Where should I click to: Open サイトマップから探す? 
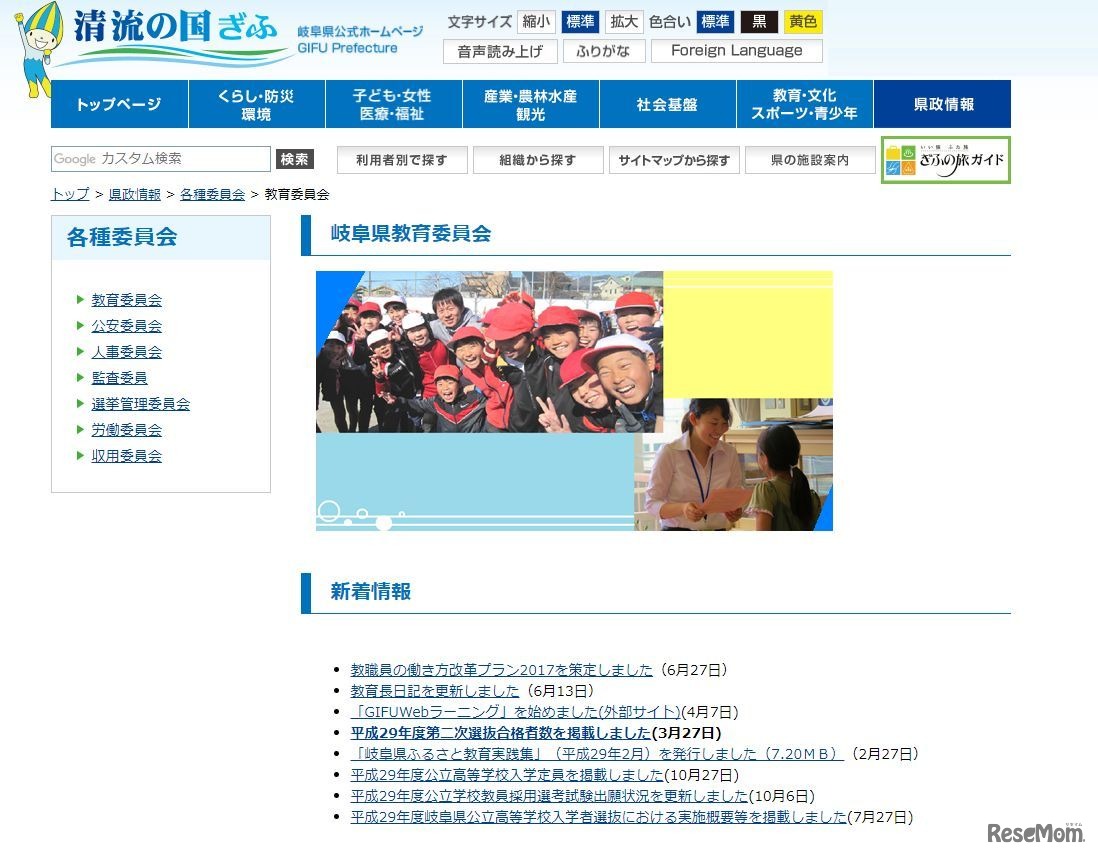click(x=674, y=160)
